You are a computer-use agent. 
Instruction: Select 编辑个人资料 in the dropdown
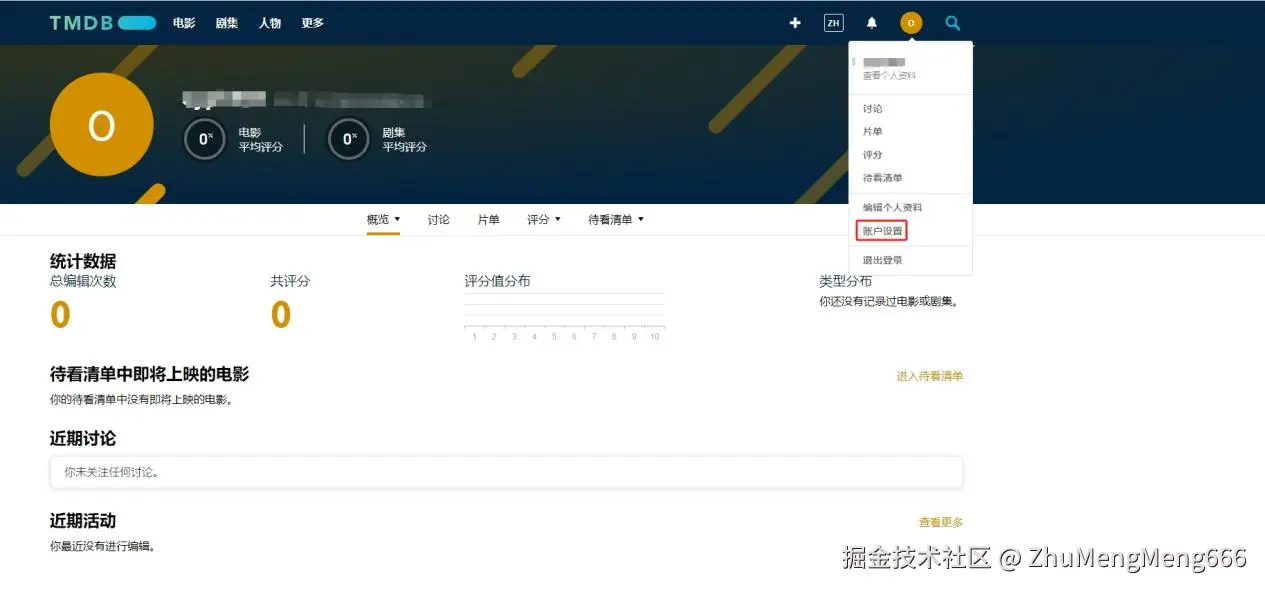(893, 208)
